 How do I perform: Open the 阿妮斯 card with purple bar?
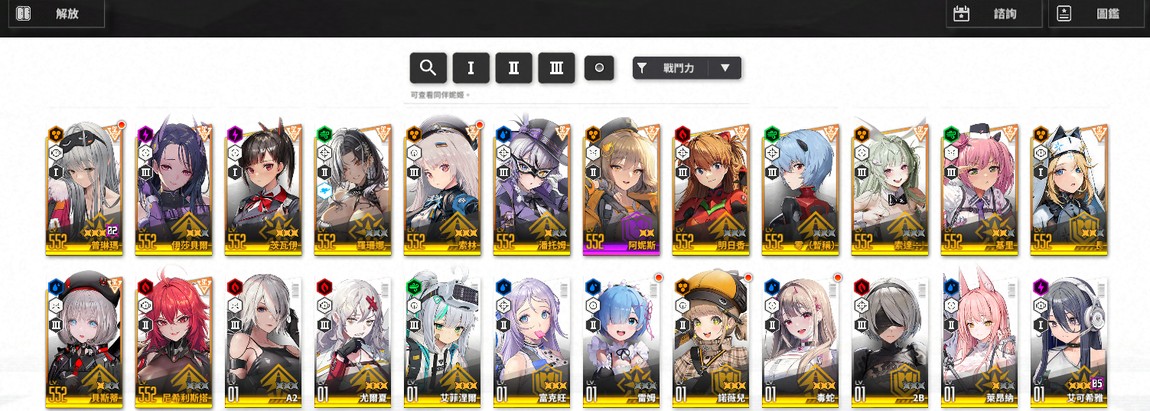[621, 189]
